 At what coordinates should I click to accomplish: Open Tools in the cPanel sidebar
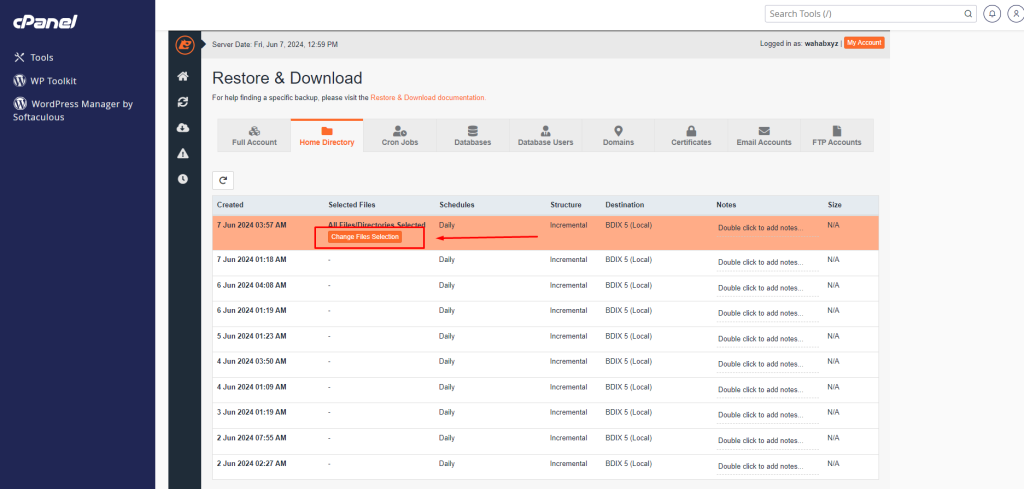41,58
